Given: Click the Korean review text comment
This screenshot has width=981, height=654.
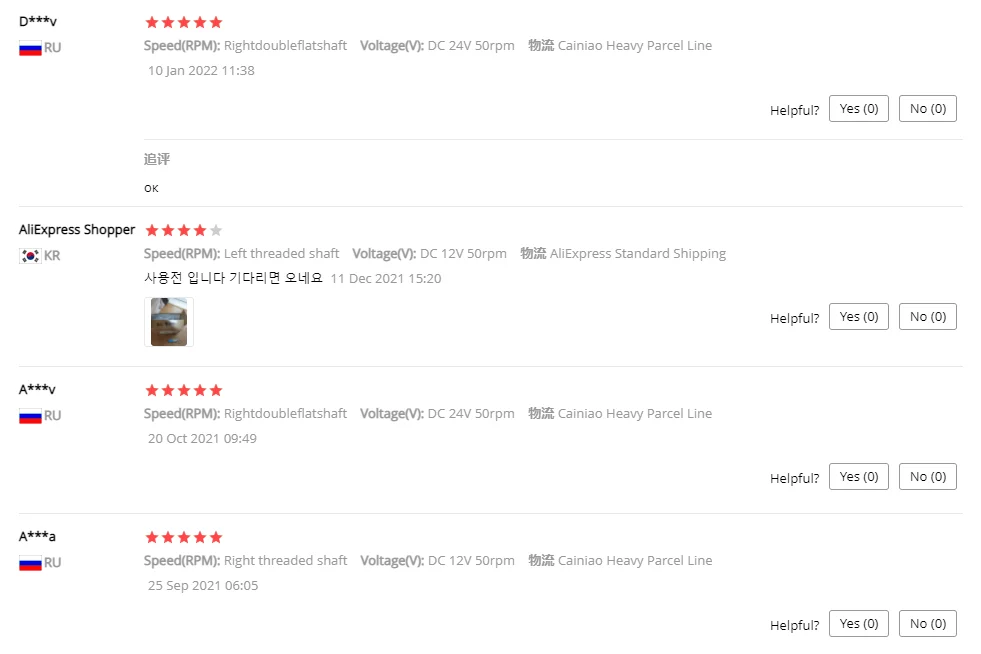Looking at the screenshot, I should click(233, 278).
